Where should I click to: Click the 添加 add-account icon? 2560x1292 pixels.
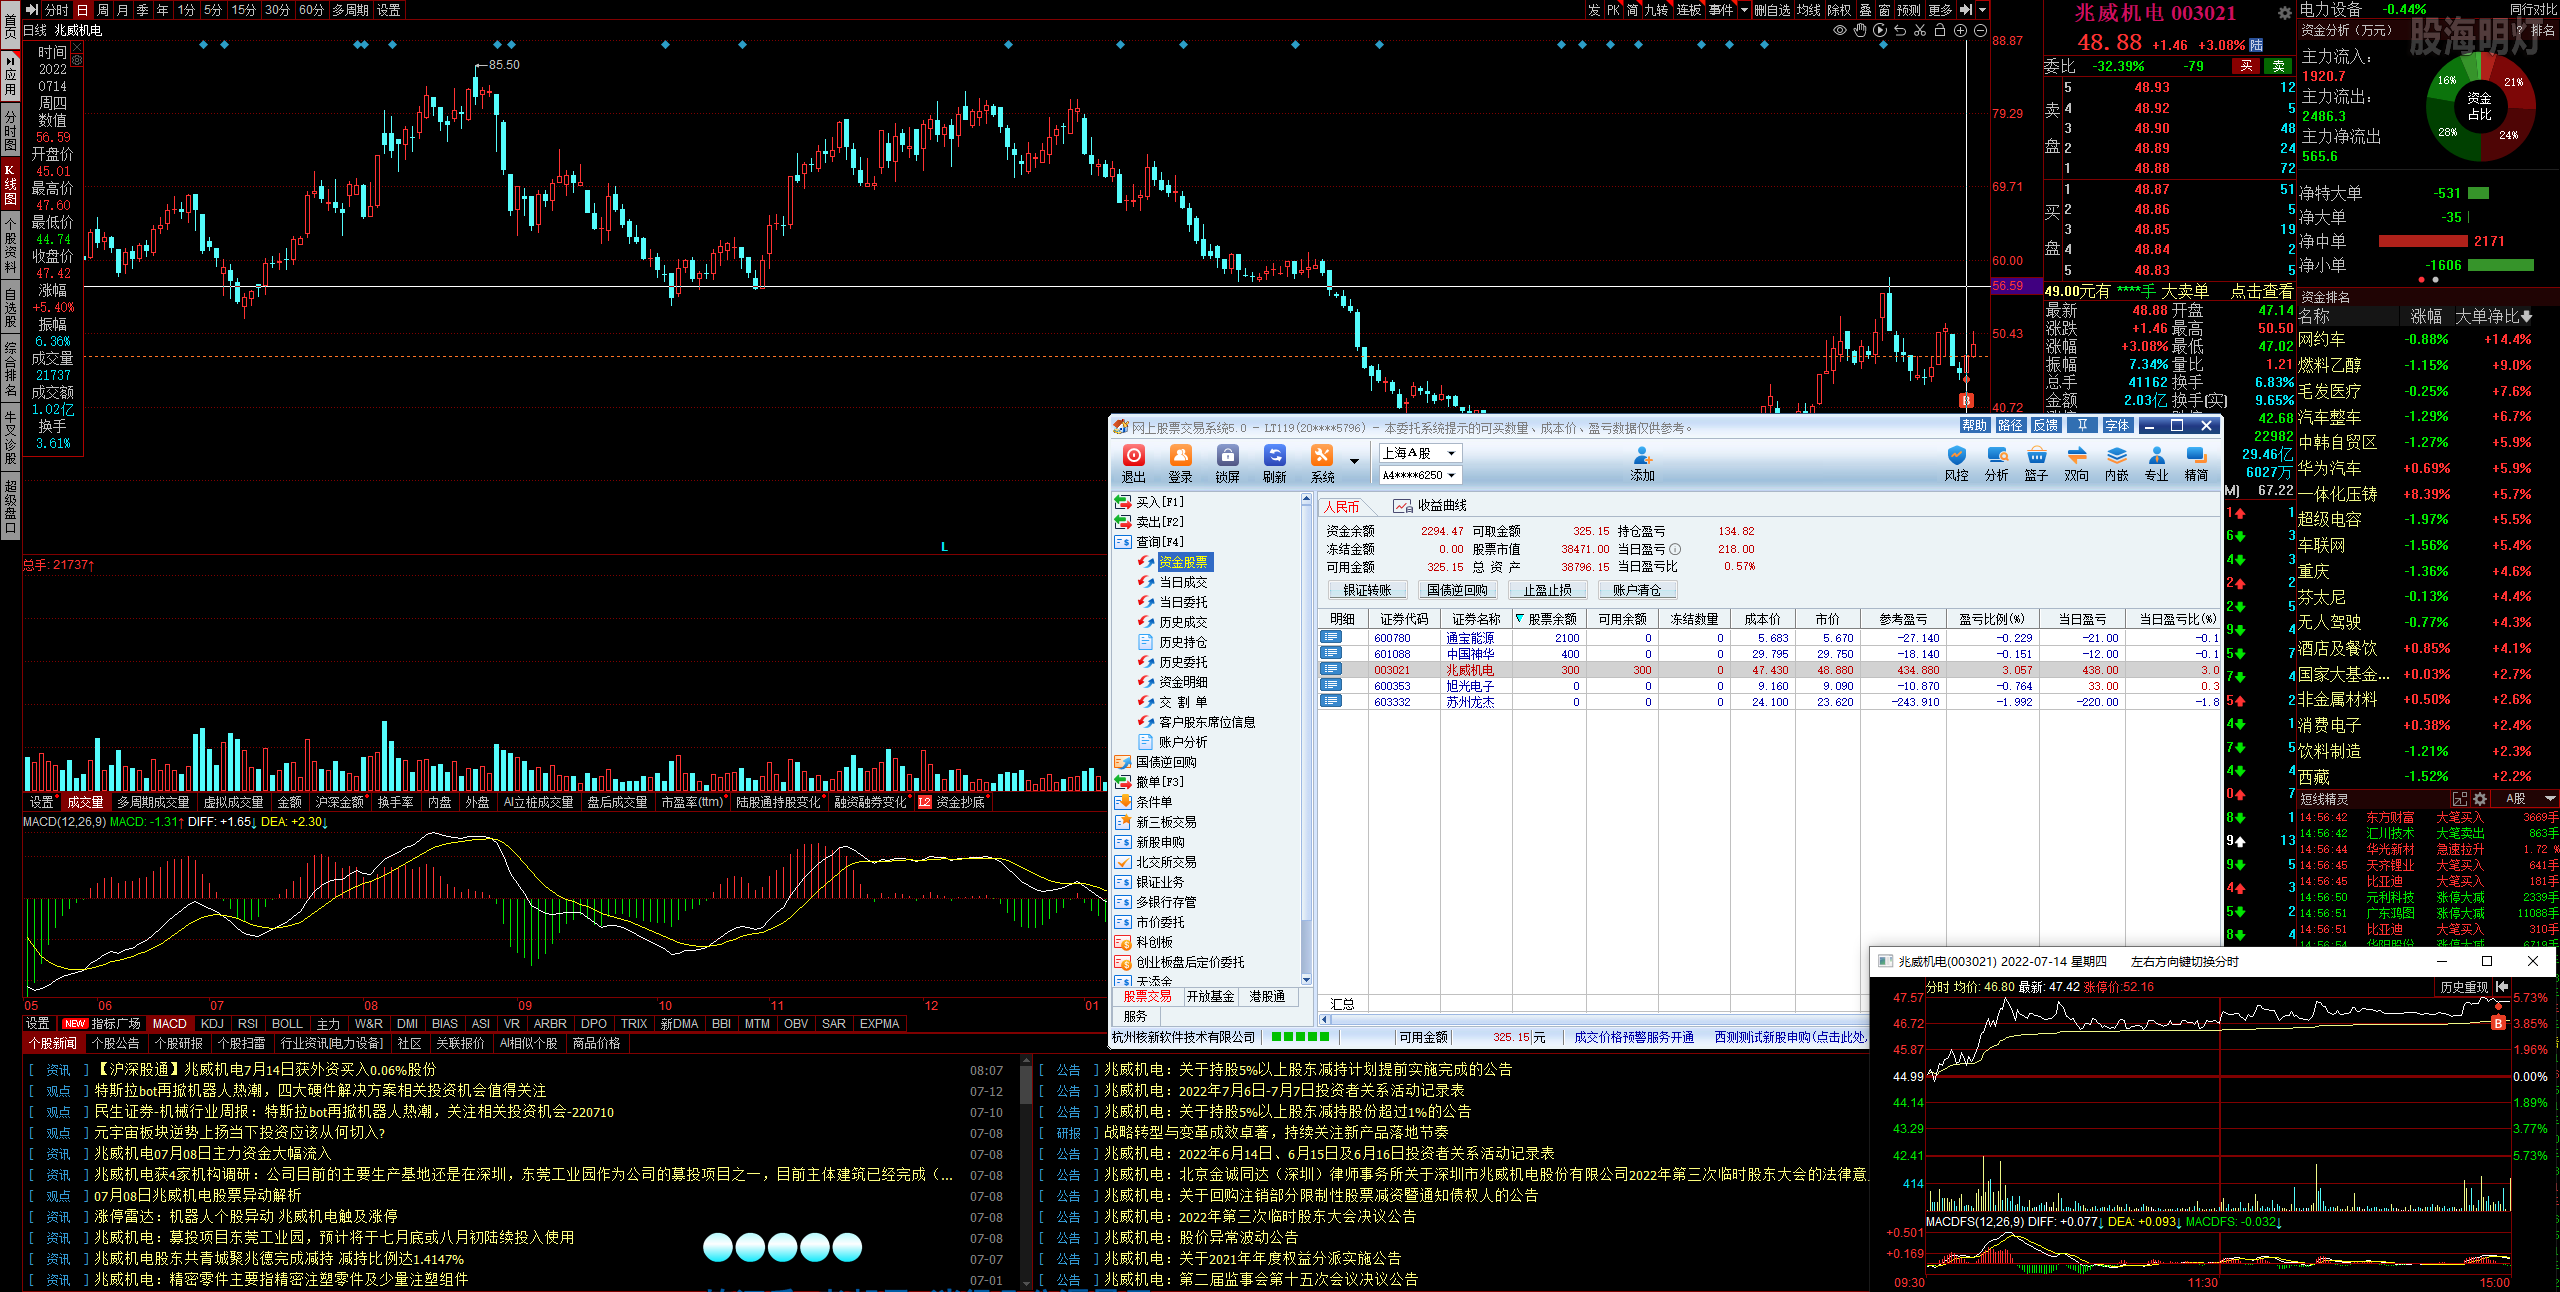(x=1642, y=464)
